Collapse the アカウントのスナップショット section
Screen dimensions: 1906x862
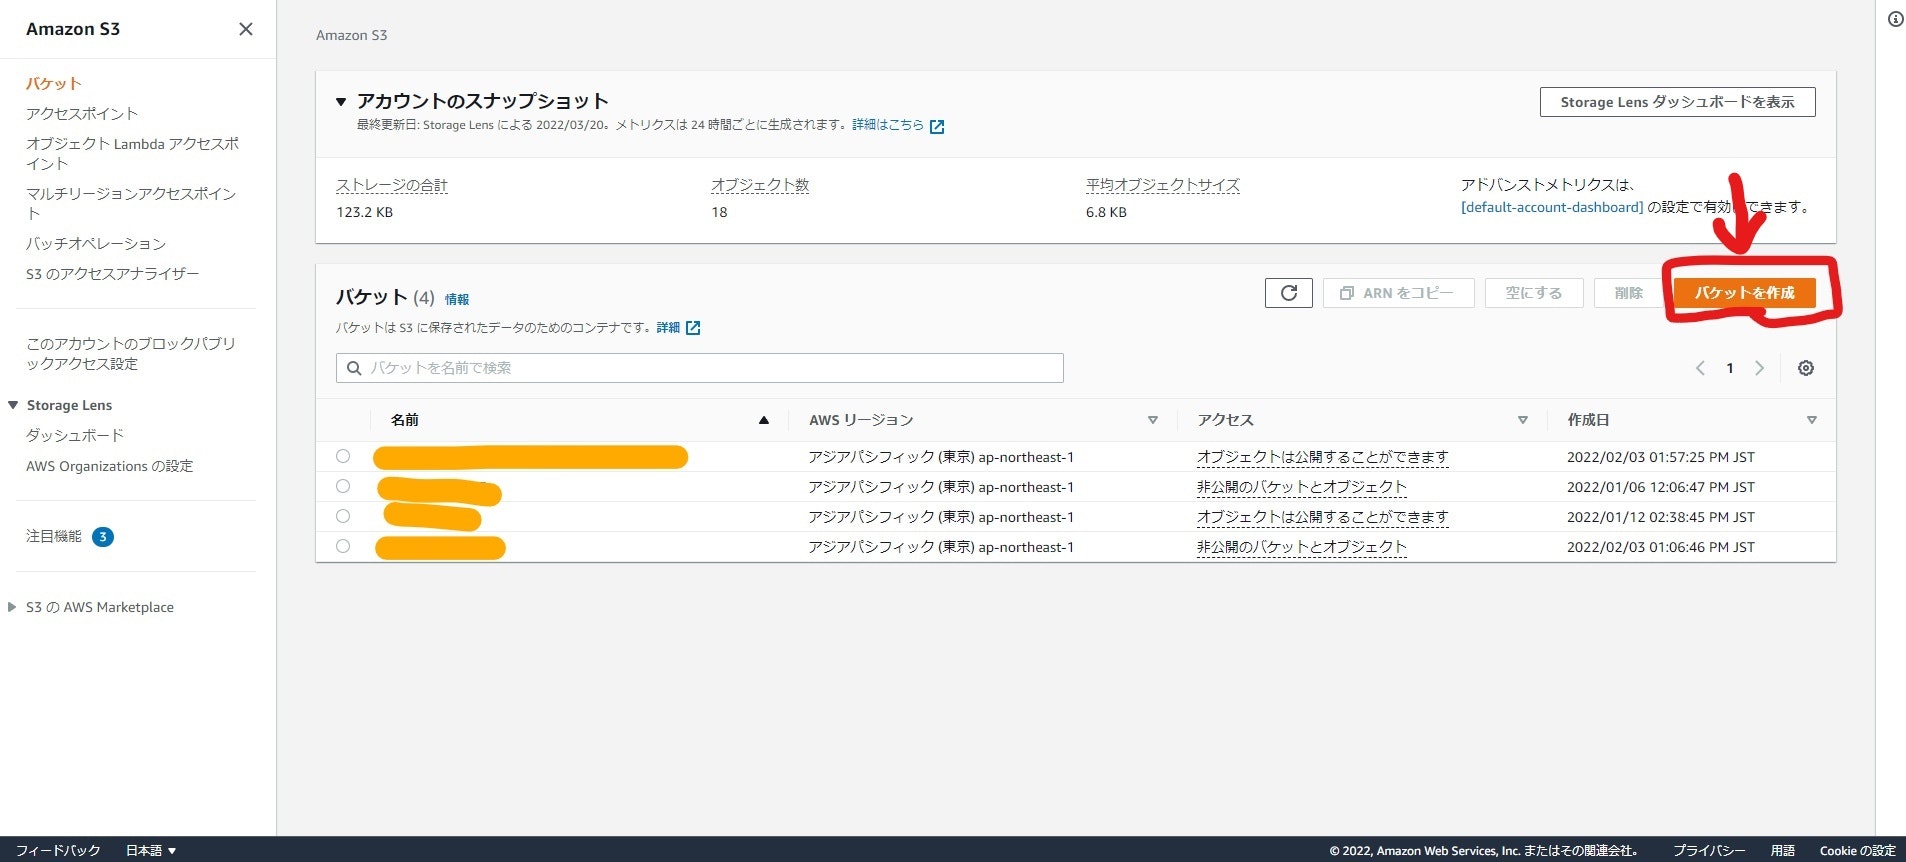coord(341,102)
